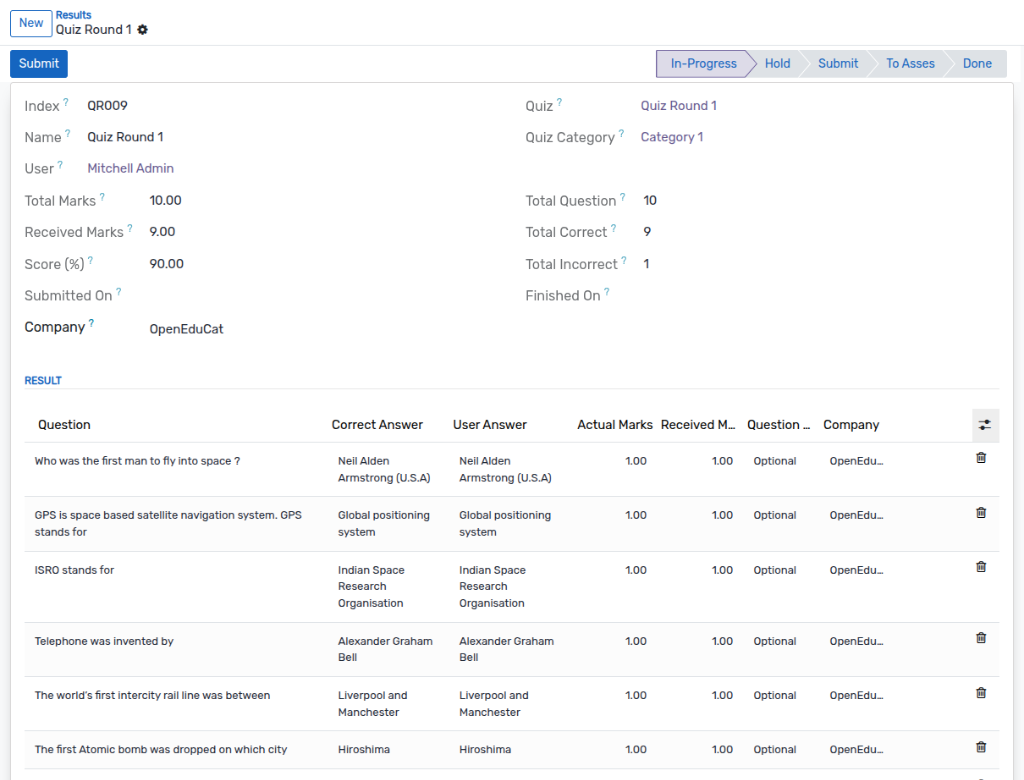This screenshot has width=1024, height=780.
Task: Sort by the Question column header
Action: click(64, 425)
